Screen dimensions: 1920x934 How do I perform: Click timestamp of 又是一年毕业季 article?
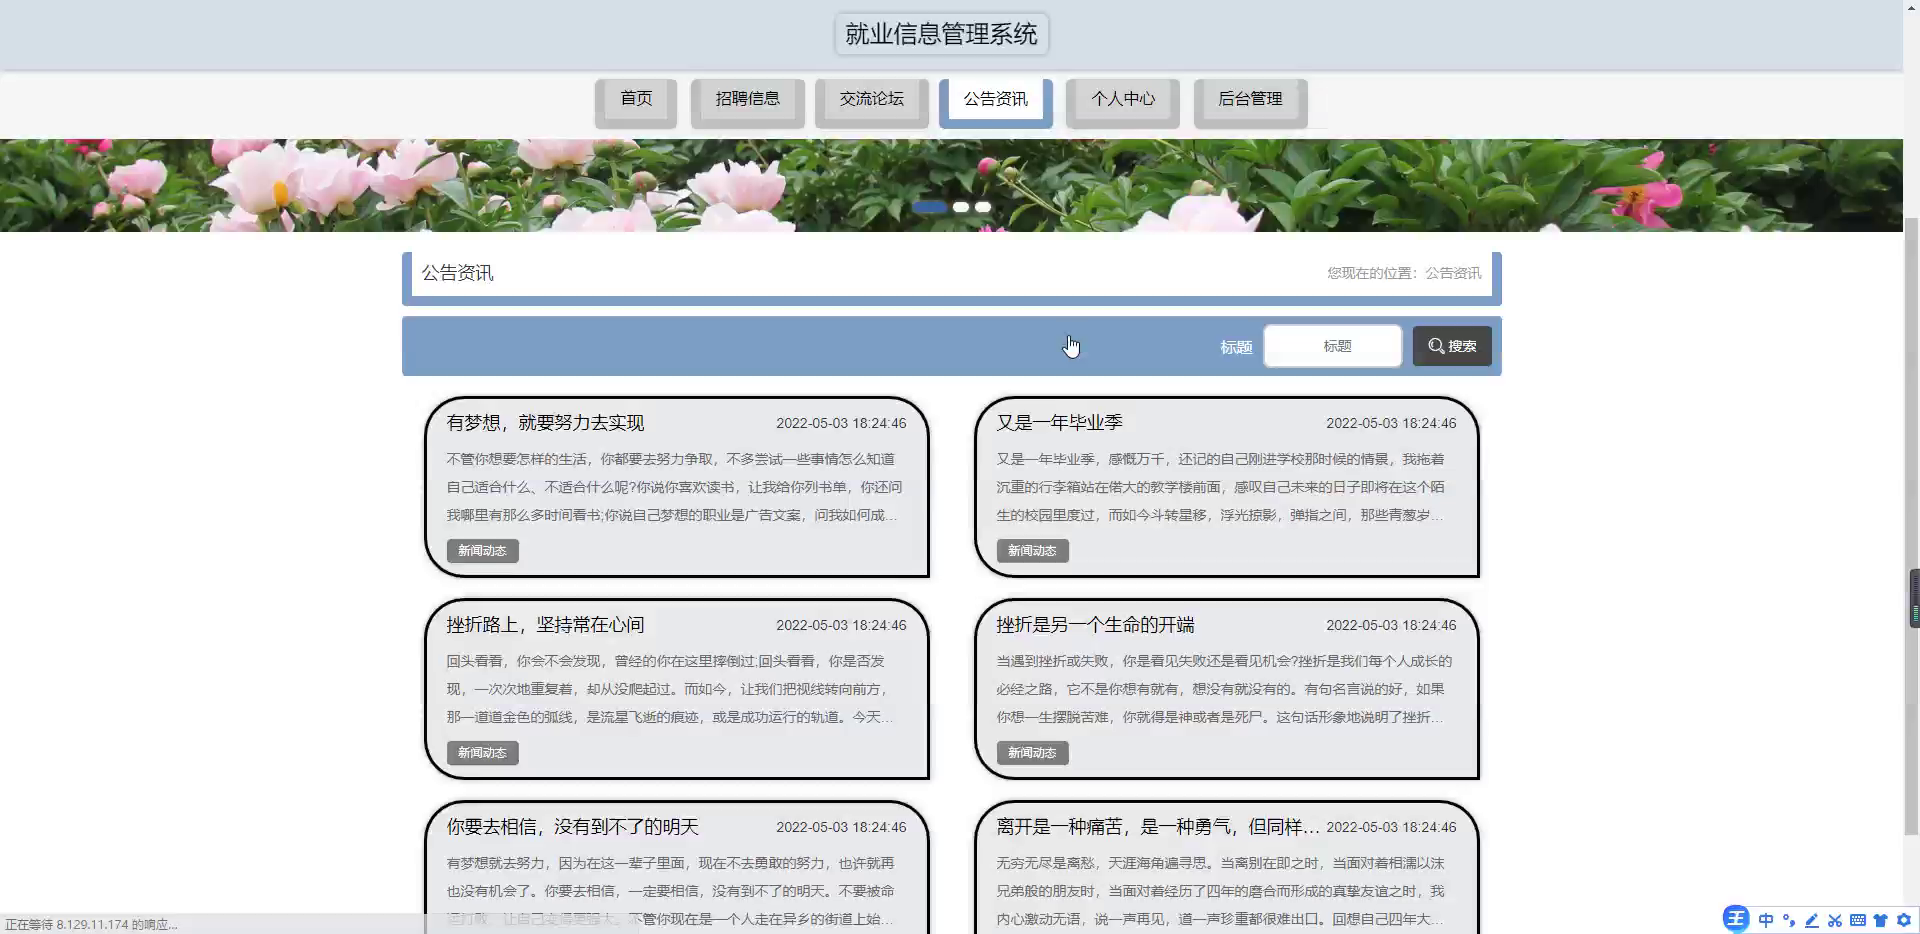1391,423
